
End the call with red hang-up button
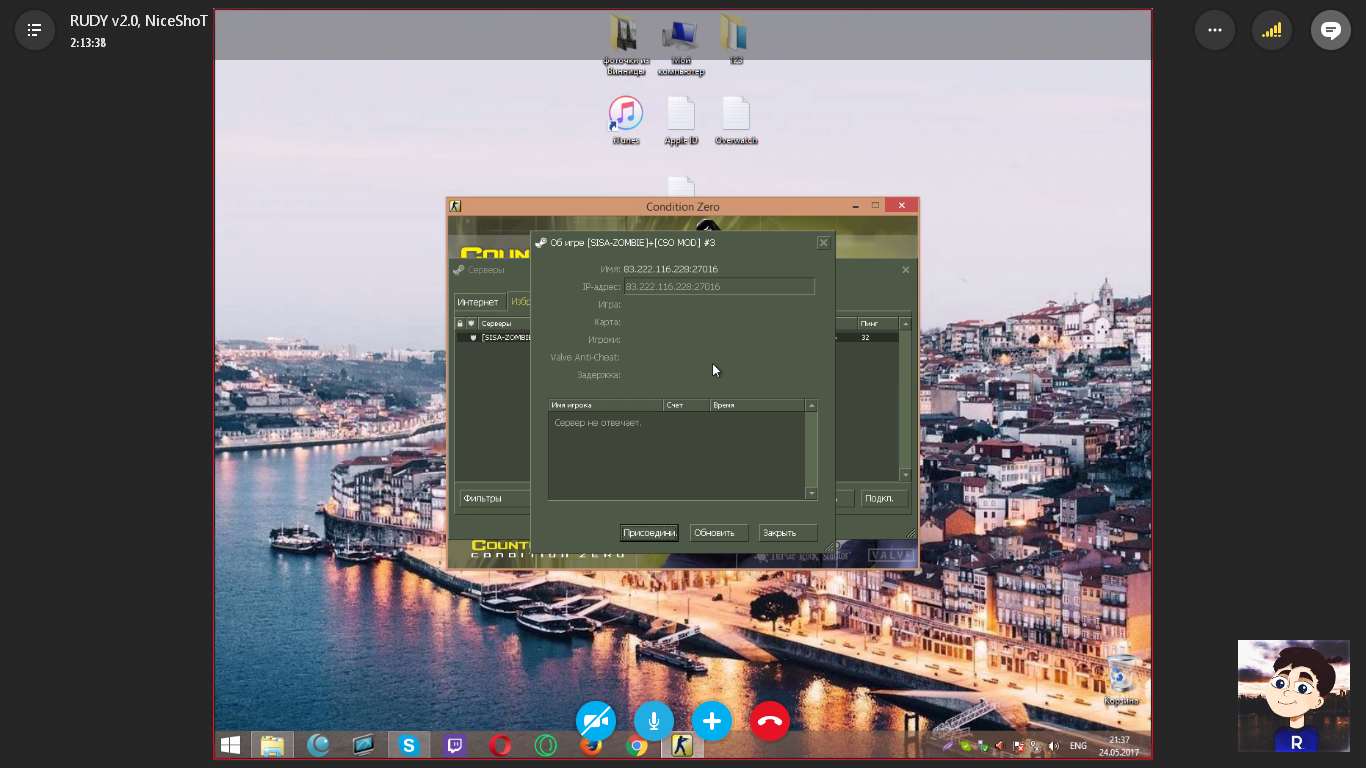pyautogui.click(x=770, y=721)
